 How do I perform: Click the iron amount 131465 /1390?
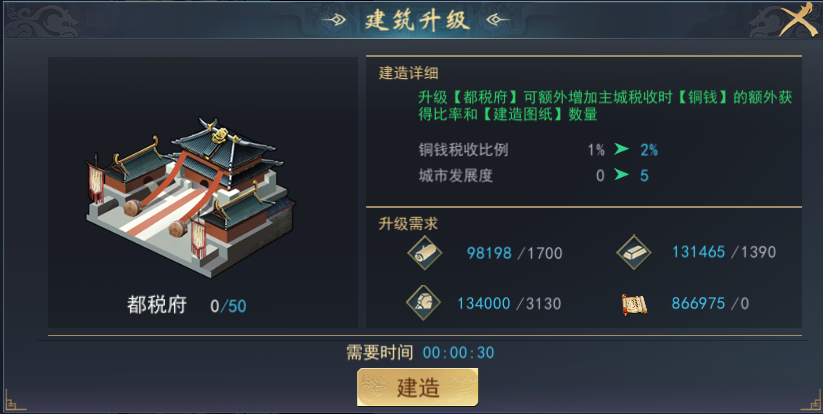tap(724, 252)
